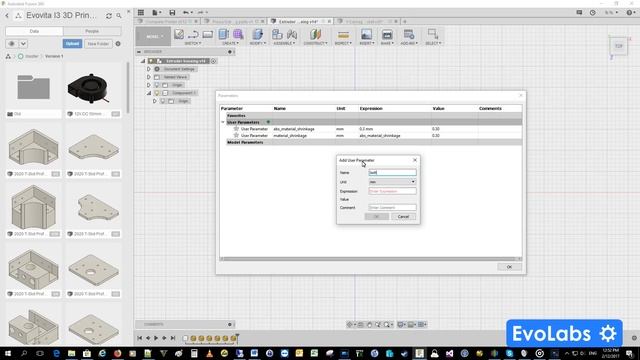Collapse Component1 in browser tree

149,93
